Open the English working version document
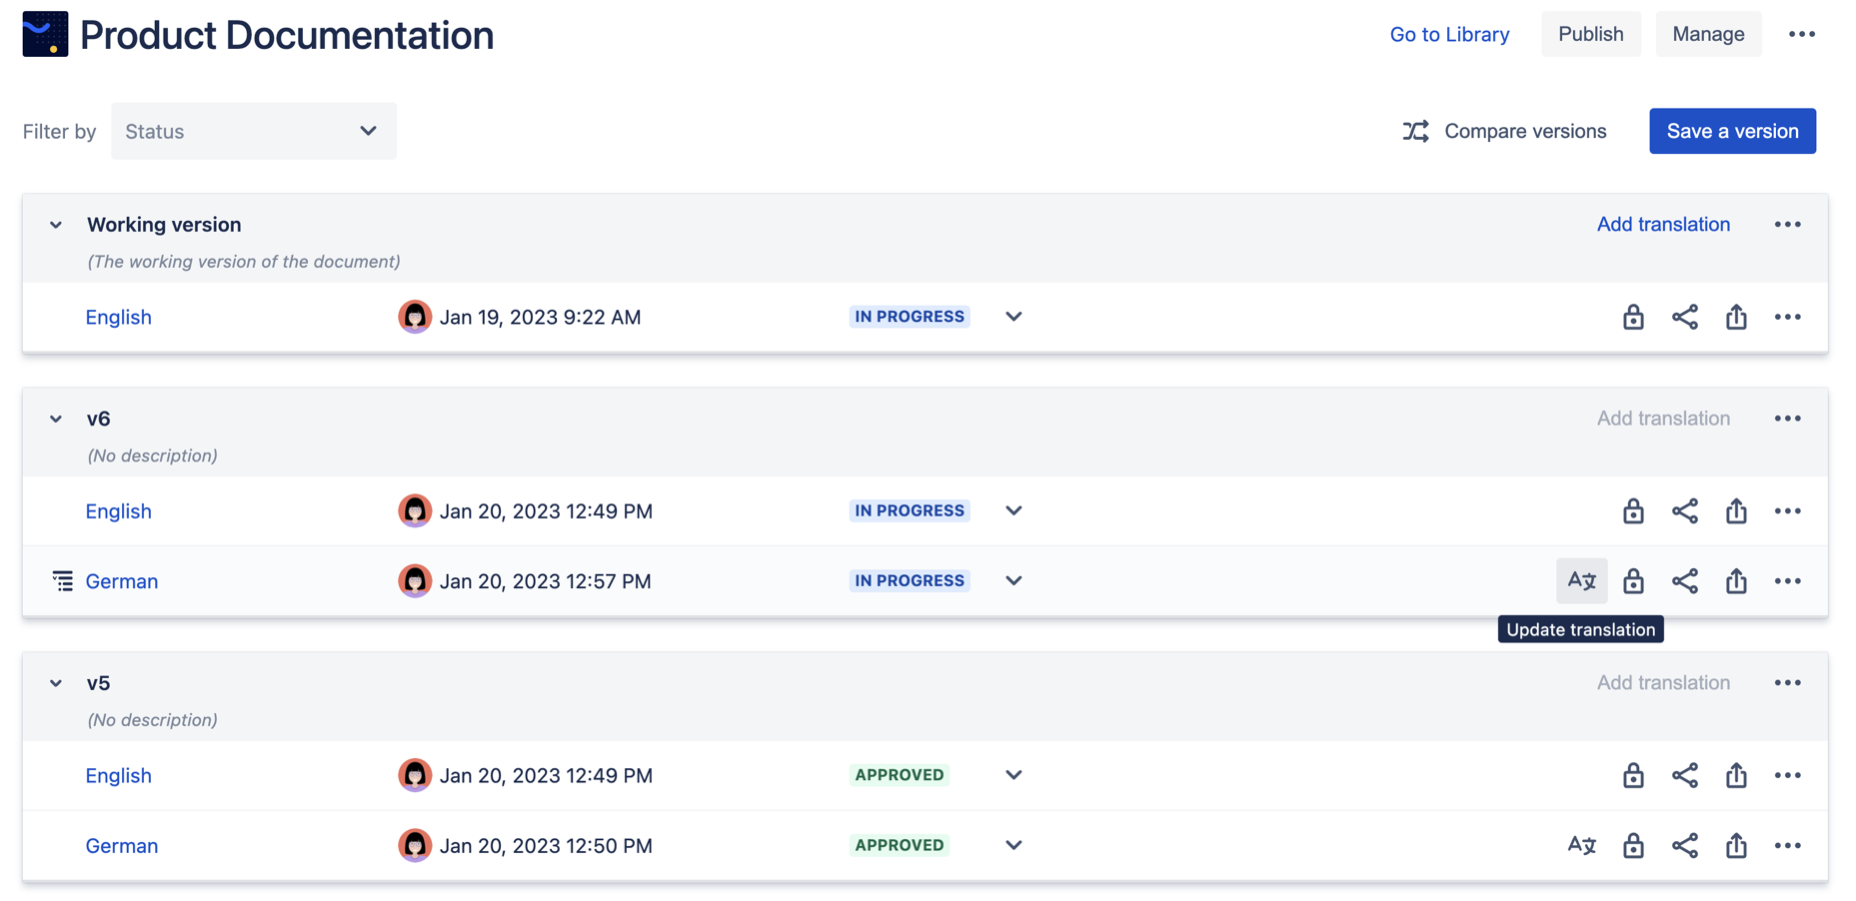Viewport: 1856px width, 901px height. coord(118,317)
